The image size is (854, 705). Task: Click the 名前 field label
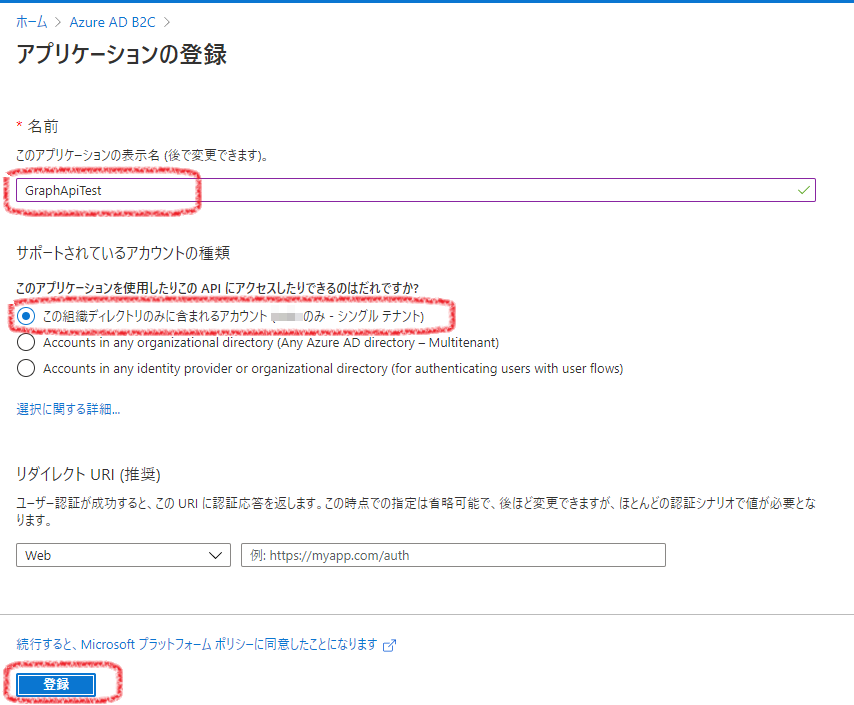[43, 126]
